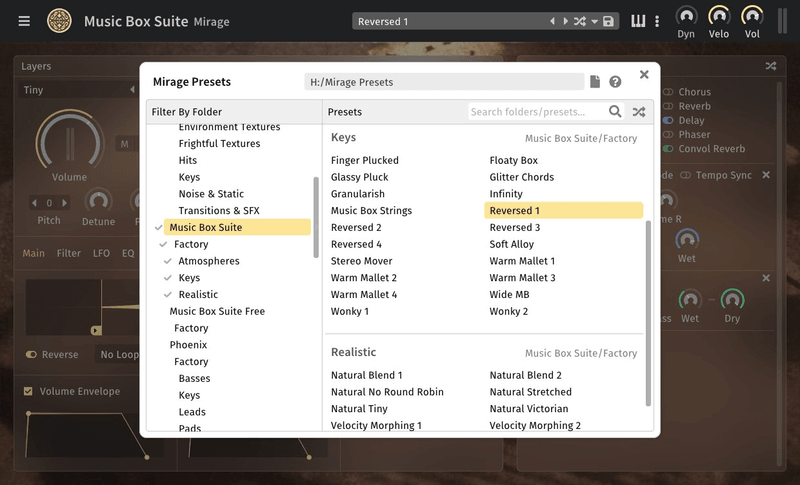Image resolution: width=800 pixels, height=485 pixels.
Task: Toggle the Delay effect switch
Action: pos(668,121)
